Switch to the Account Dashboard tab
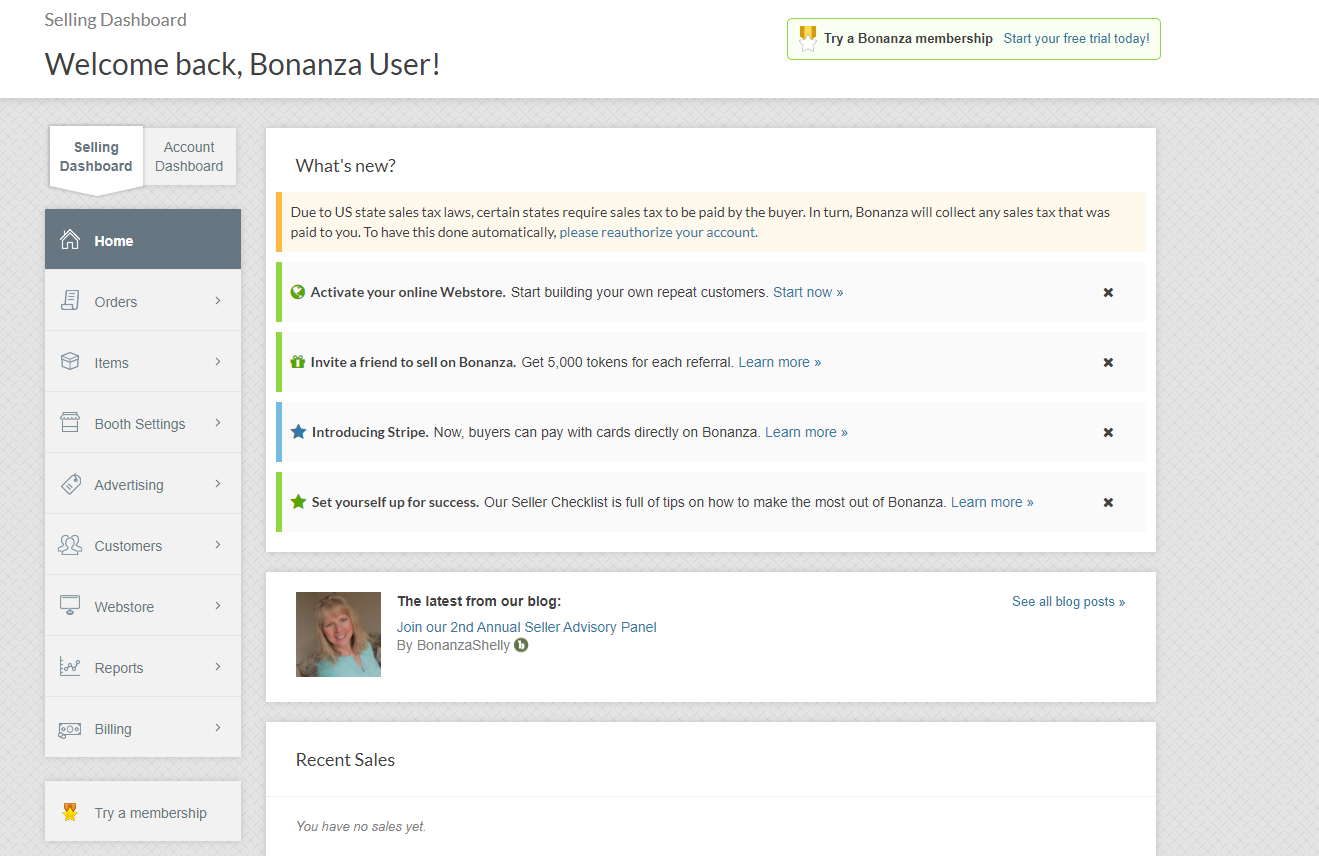This screenshot has height=856, width=1319. 189,156
